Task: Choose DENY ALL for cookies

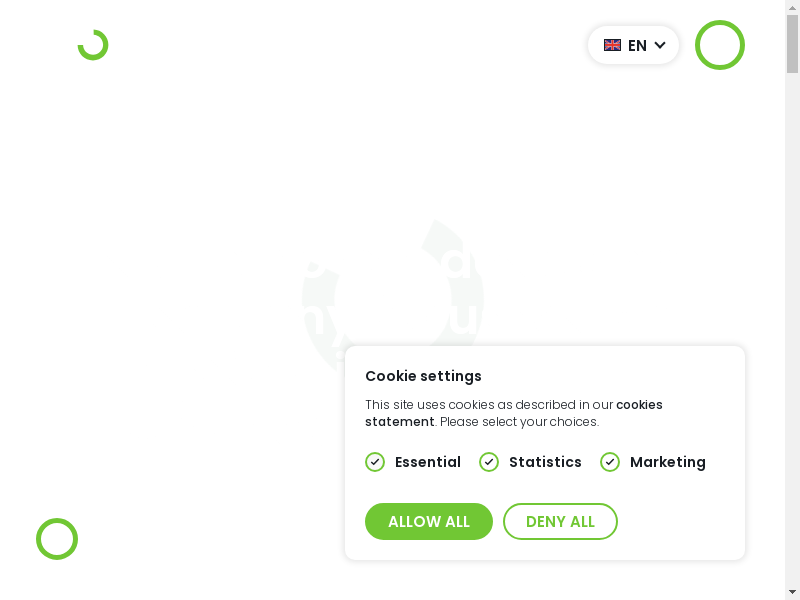Action: 560,522
